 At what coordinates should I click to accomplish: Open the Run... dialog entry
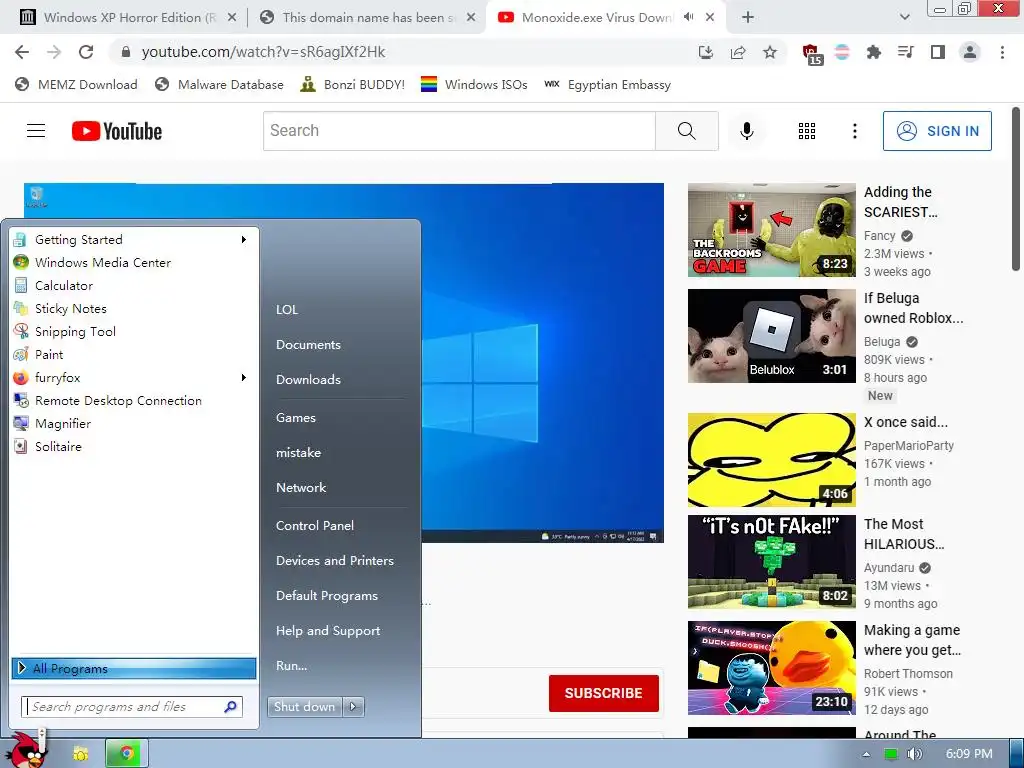(x=291, y=666)
